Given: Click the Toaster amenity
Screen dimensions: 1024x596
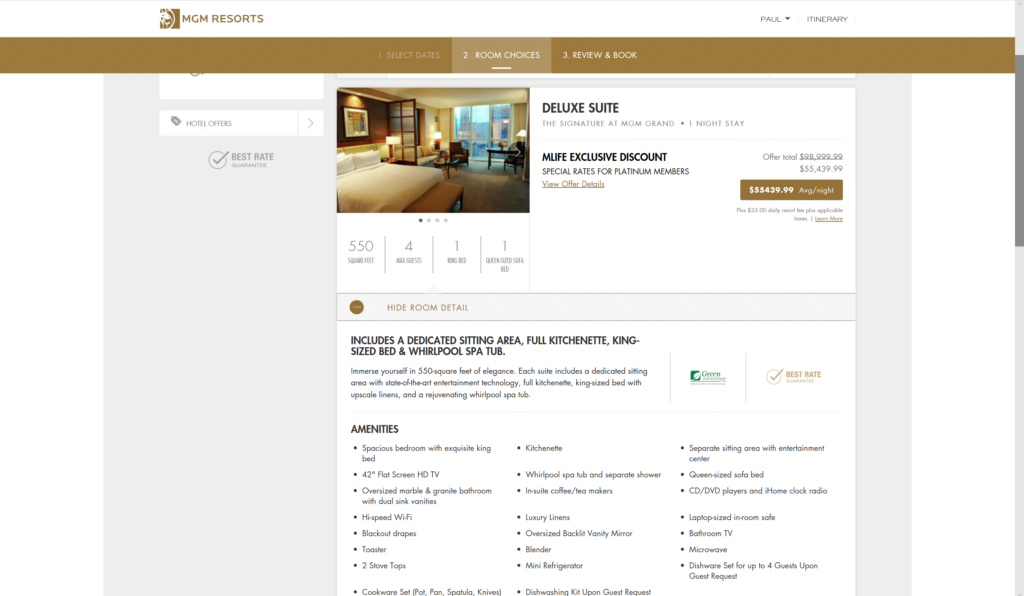Looking at the screenshot, I should [374, 550].
